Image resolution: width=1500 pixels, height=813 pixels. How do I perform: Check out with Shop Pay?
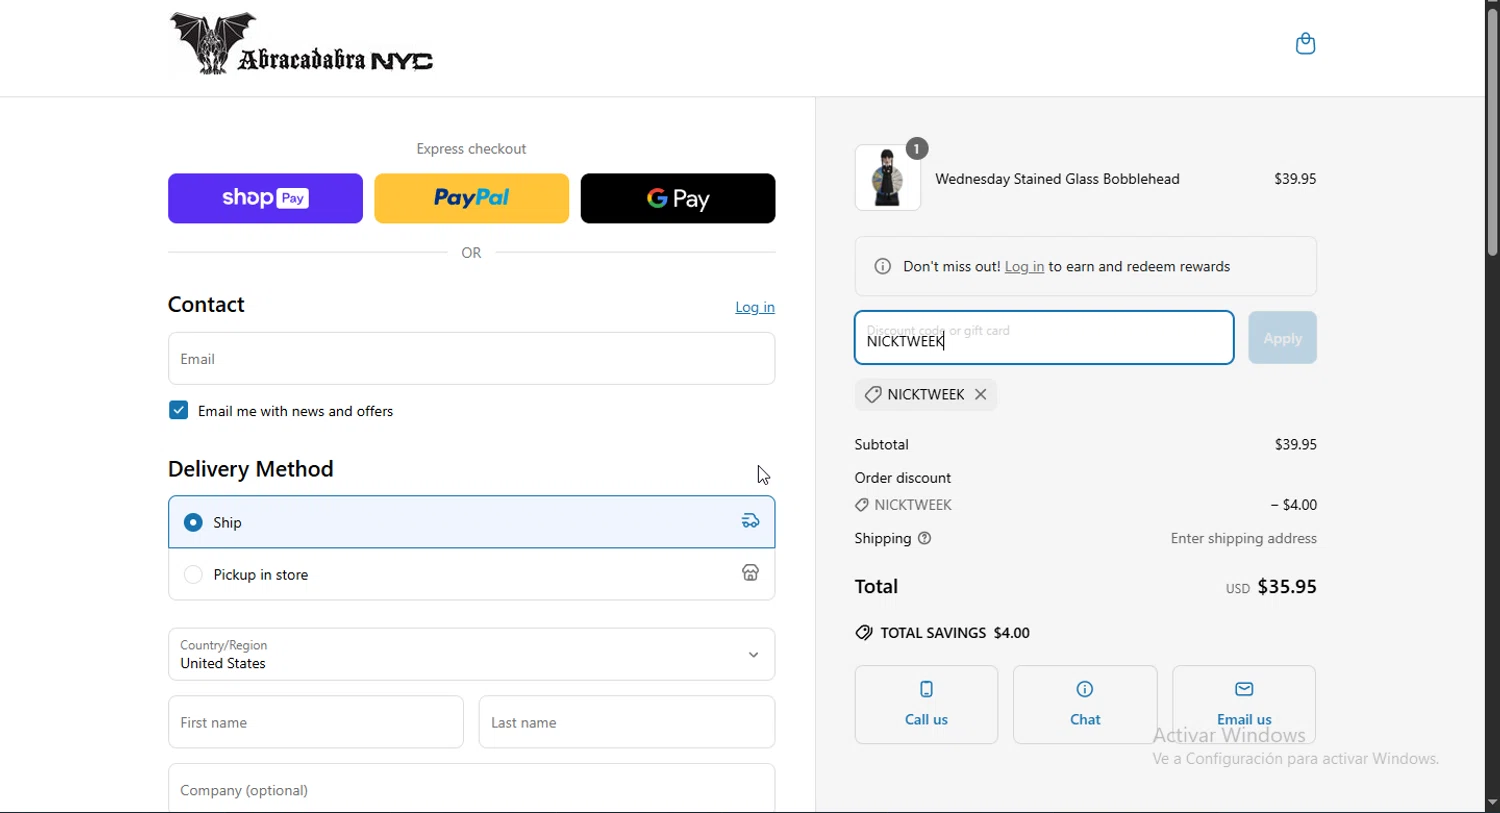tap(265, 199)
